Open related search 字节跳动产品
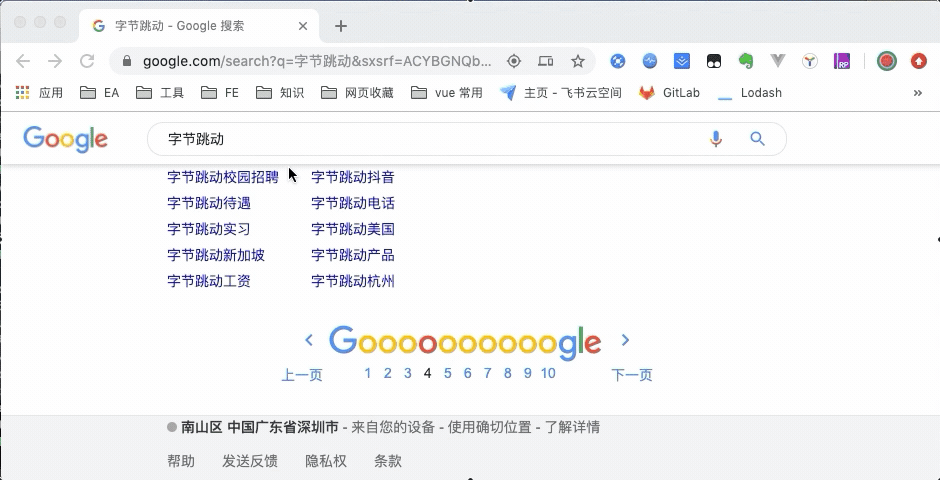This screenshot has width=940, height=480. pyautogui.click(x=352, y=255)
